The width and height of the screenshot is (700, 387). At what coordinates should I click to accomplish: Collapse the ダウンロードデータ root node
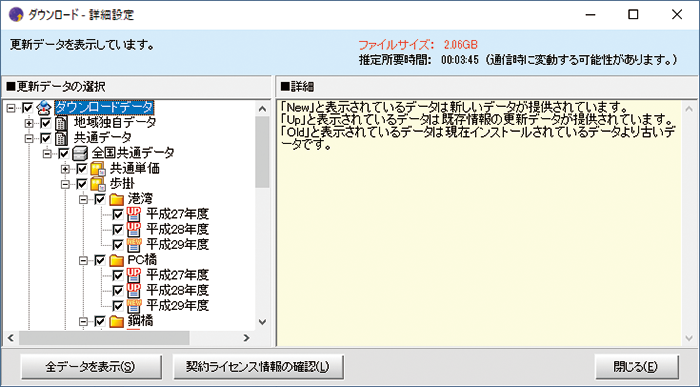11,108
